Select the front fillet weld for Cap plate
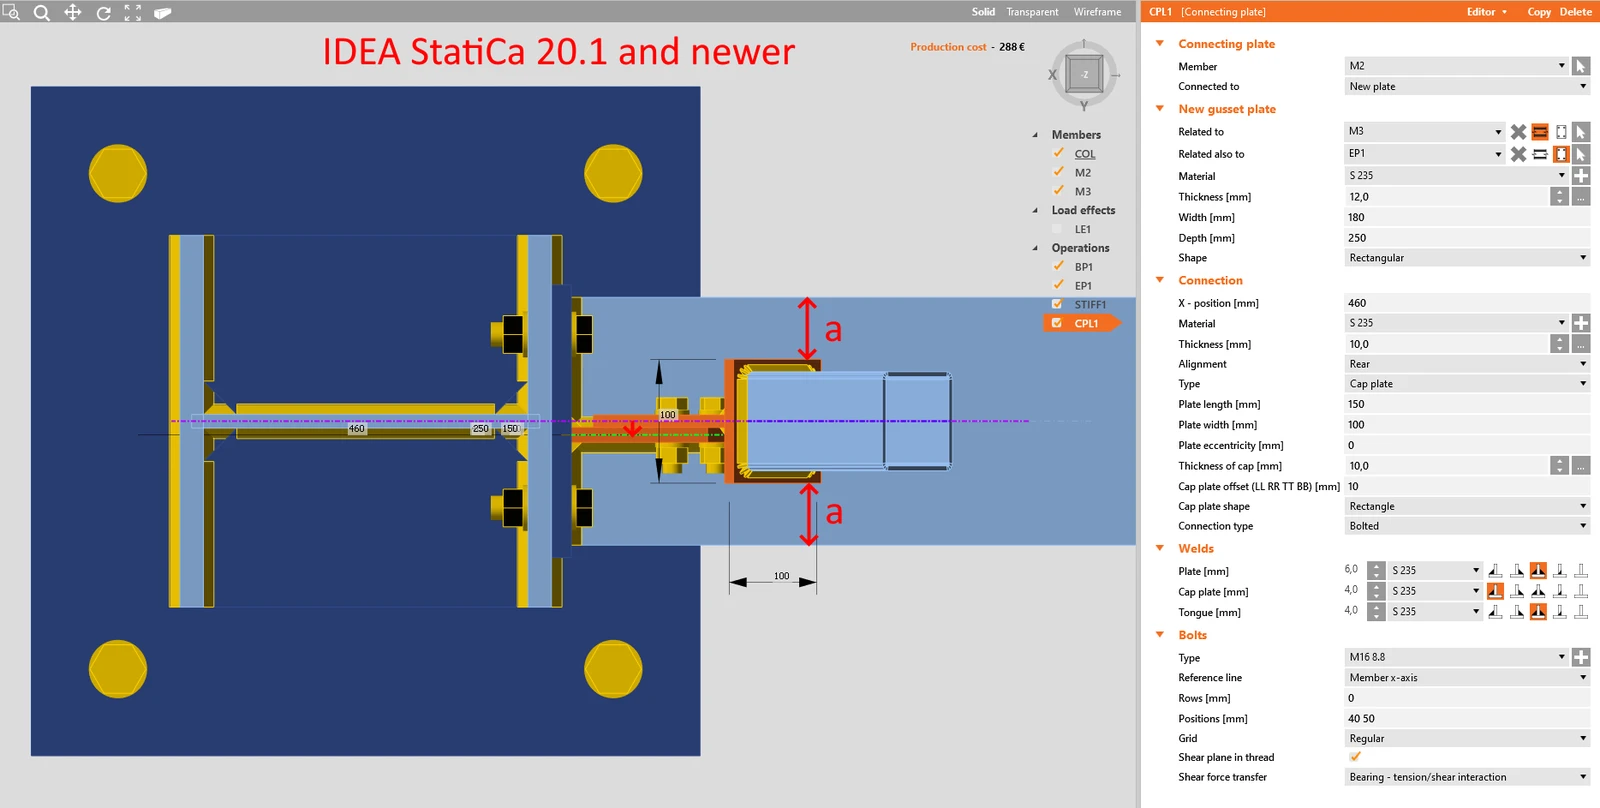Screen dimensions: 1600x808 point(1495,591)
